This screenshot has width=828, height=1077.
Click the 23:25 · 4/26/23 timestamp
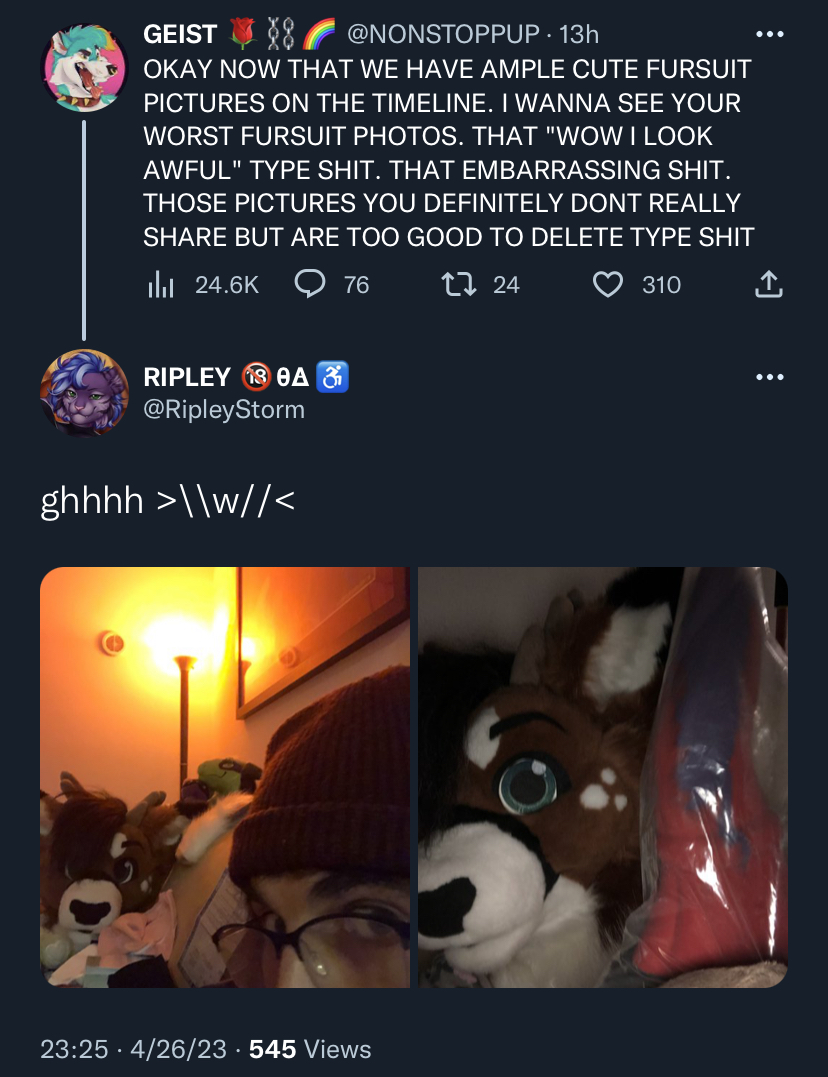coord(133,1049)
